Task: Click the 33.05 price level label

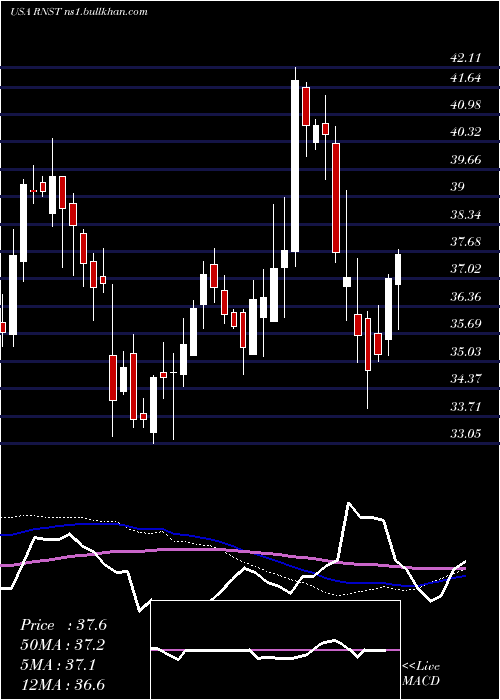Action: pos(466,434)
